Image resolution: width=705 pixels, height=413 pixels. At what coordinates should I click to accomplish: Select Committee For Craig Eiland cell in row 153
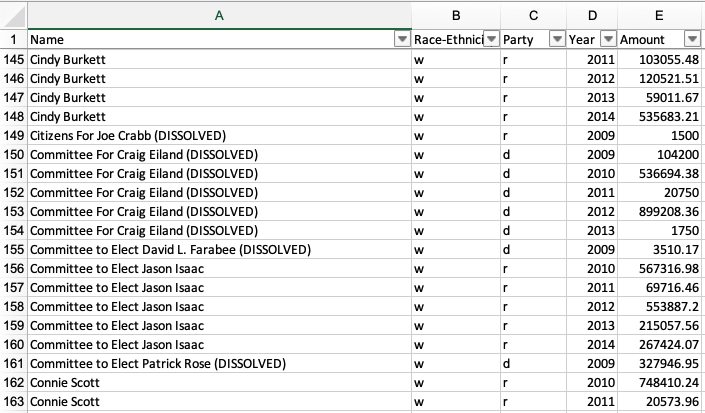(x=219, y=211)
